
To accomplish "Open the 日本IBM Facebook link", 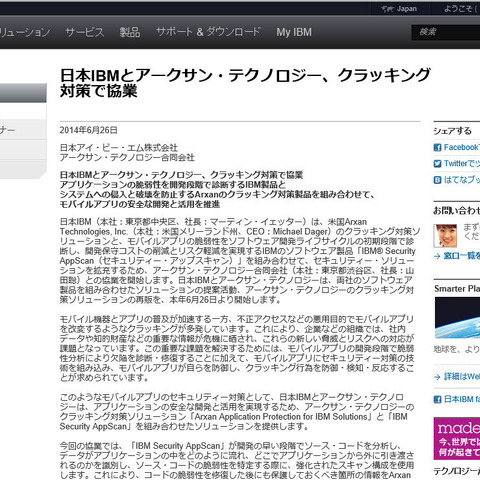I will point(462,399).
